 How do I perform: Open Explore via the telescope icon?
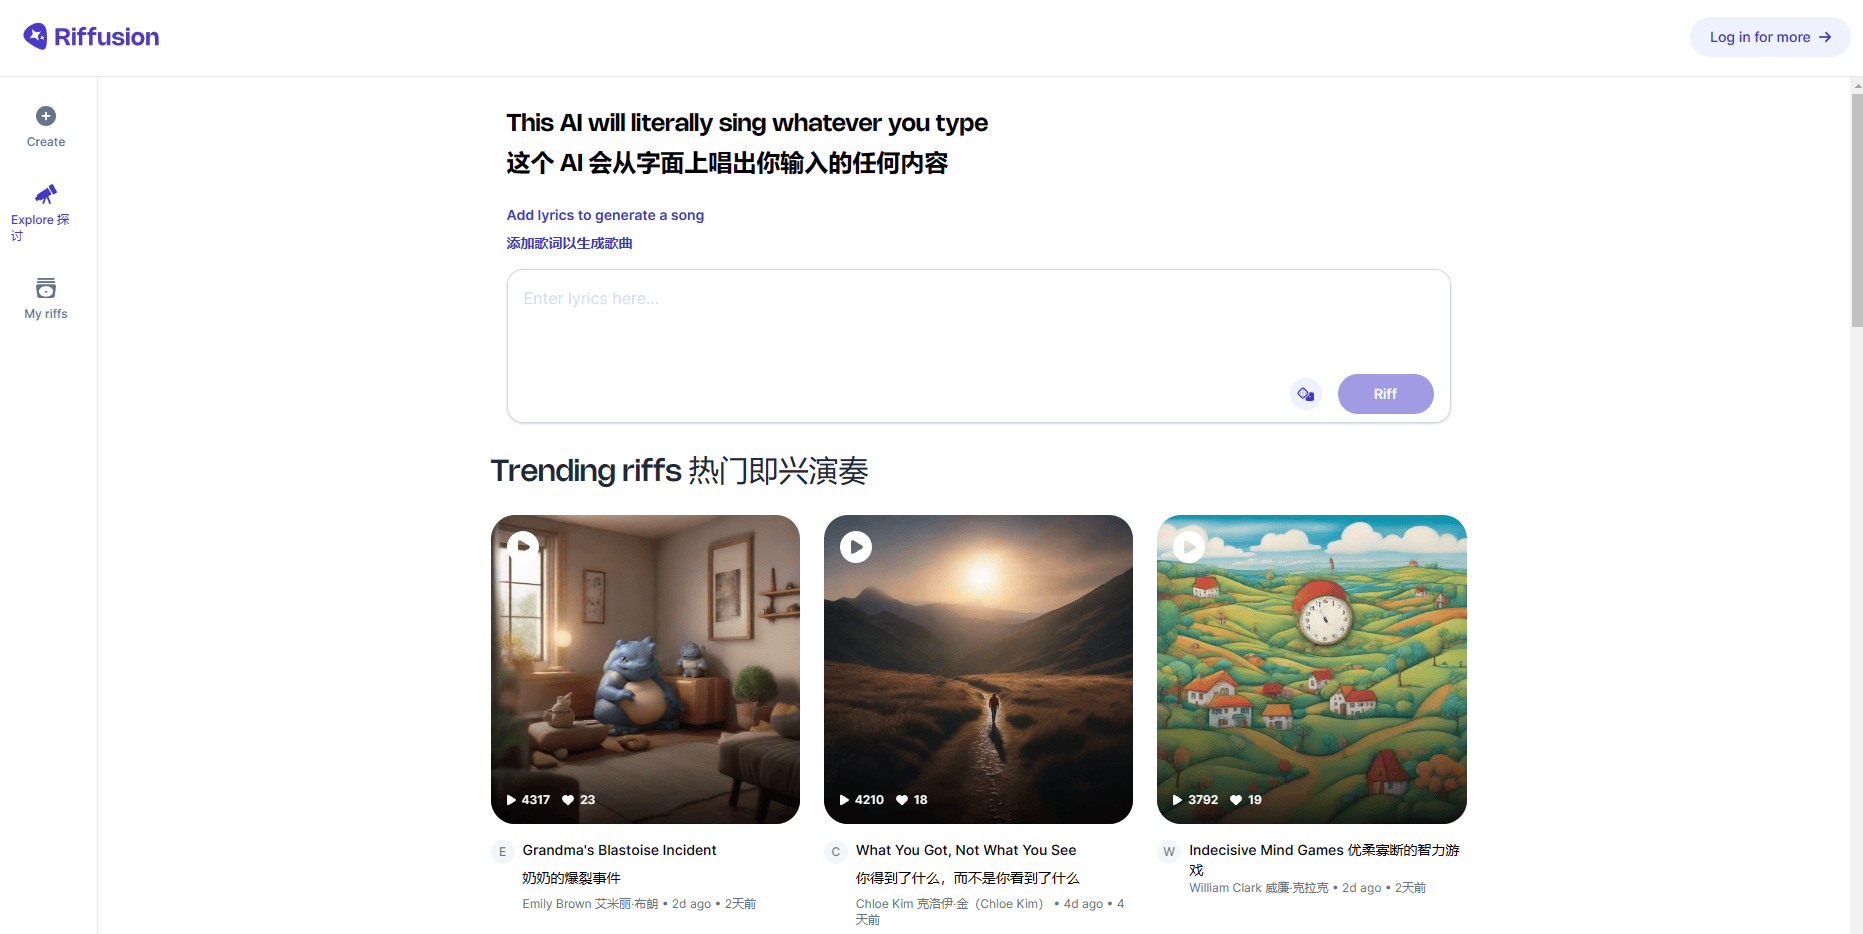[x=45, y=195]
